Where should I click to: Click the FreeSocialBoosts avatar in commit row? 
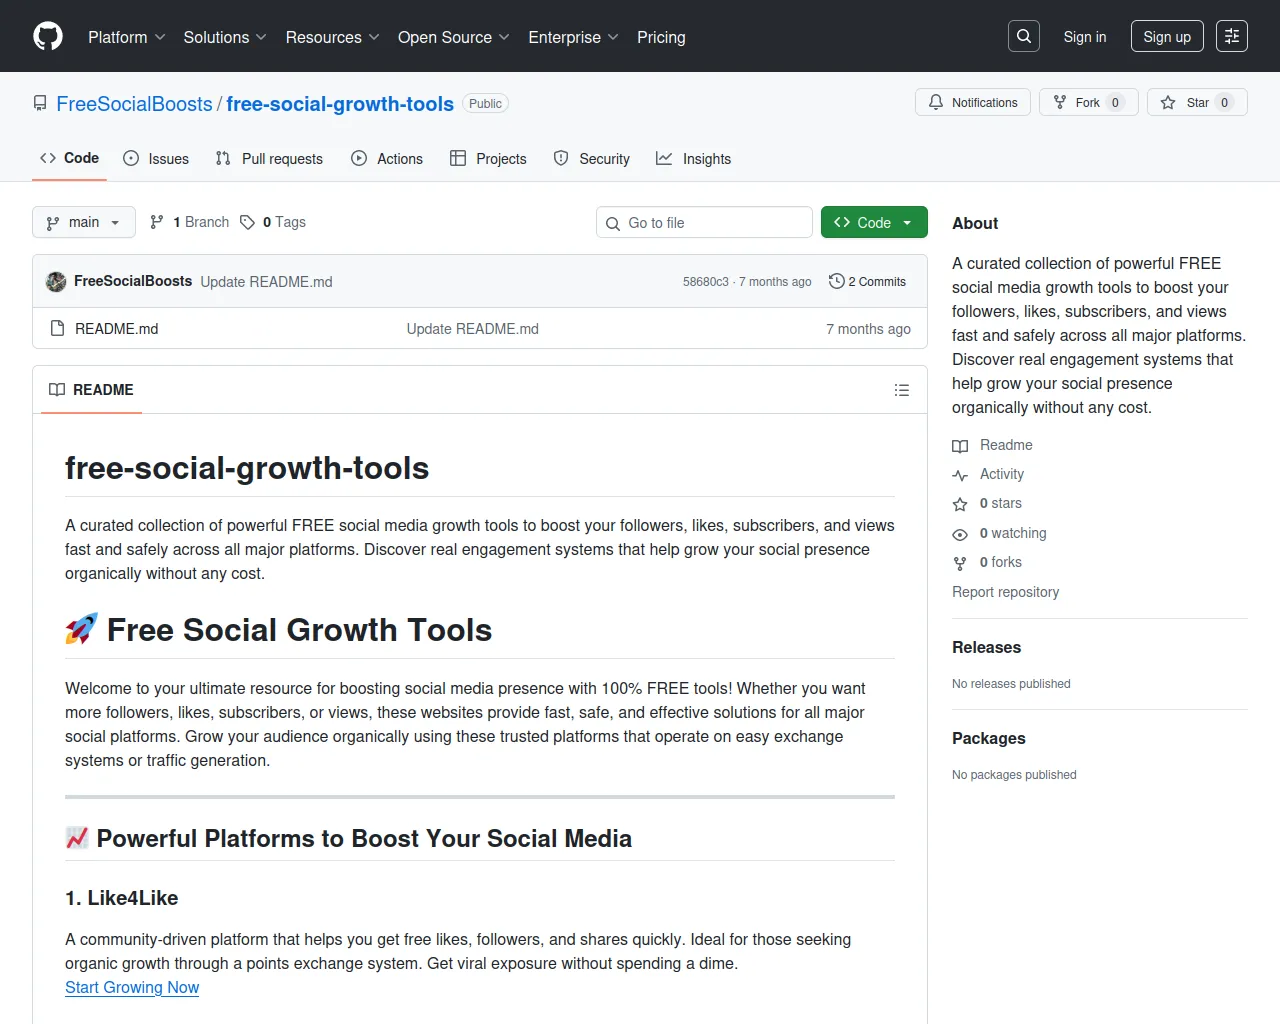tap(56, 282)
